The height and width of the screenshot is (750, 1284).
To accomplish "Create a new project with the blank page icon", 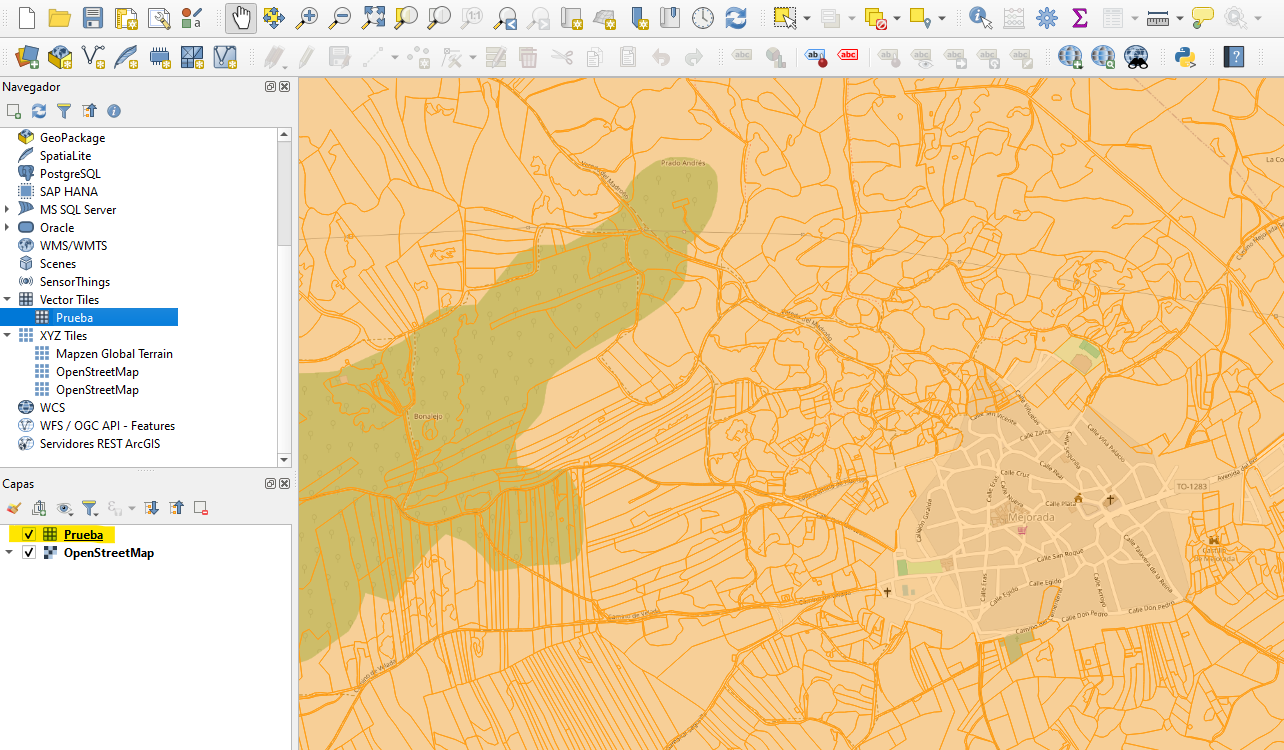I will pyautogui.click(x=27, y=17).
